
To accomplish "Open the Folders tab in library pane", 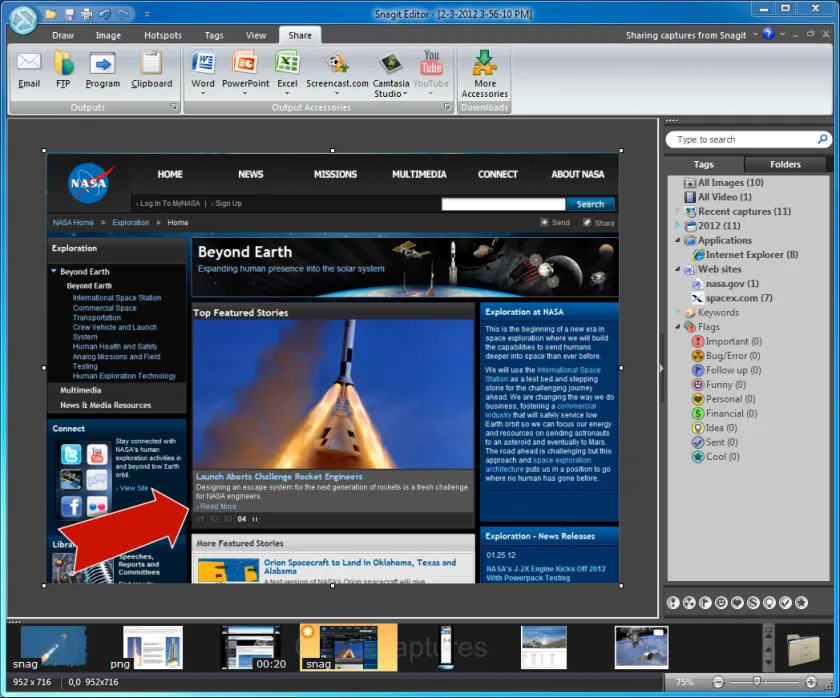I will click(x=785, y=164).
